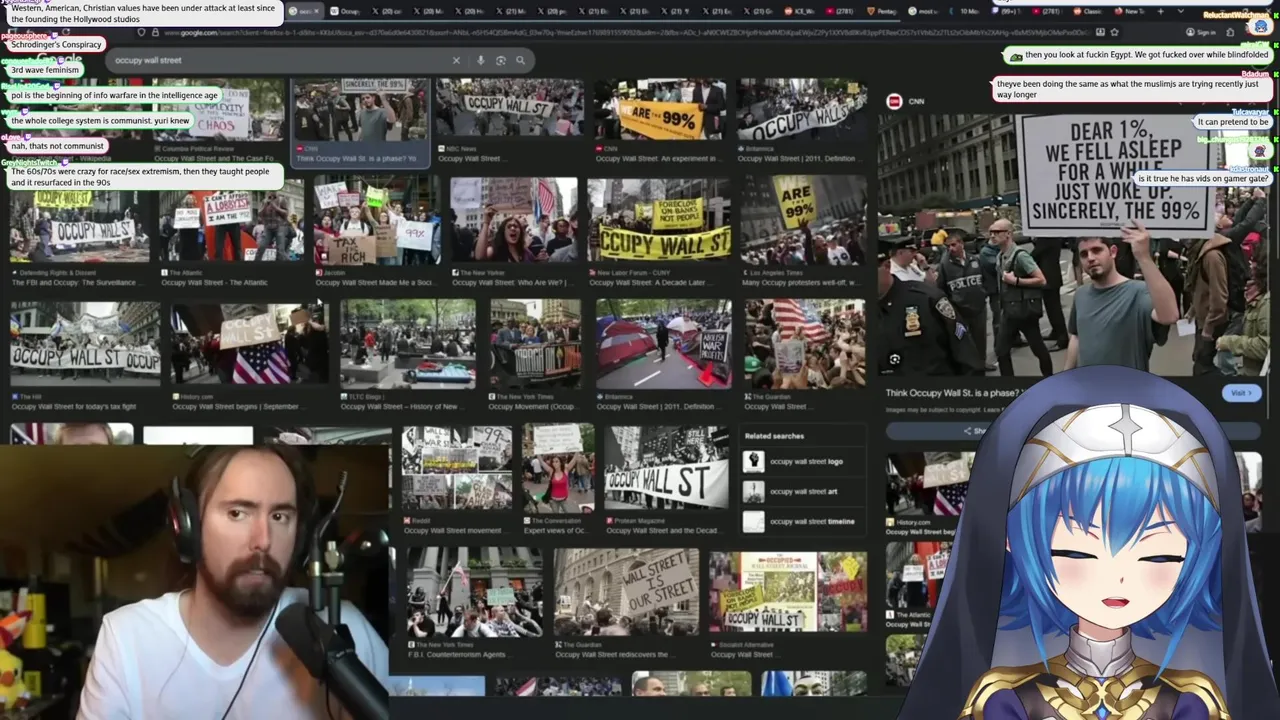Select 'occupy wall street art' related search
The width and height of the screenshot is (1280, 720).
point(803,492)
